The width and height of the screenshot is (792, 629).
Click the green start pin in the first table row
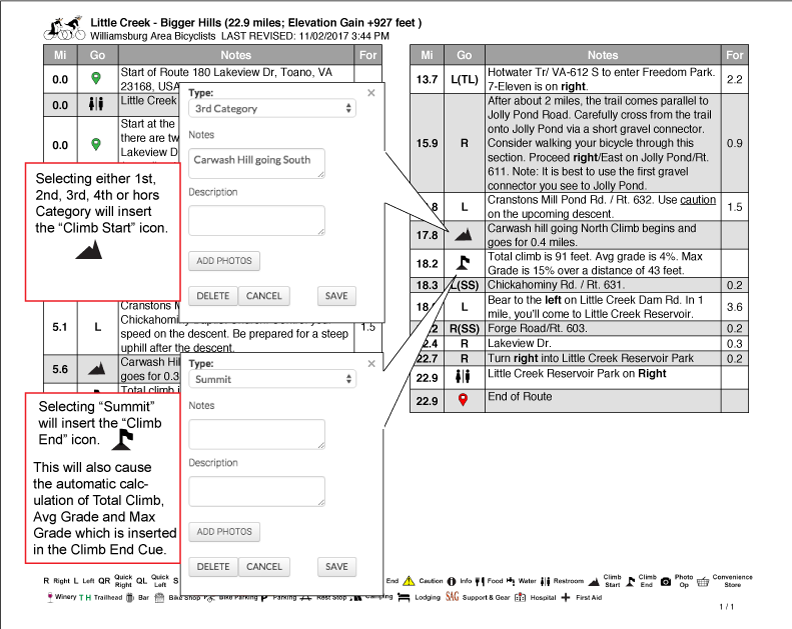tap(95, 77)
